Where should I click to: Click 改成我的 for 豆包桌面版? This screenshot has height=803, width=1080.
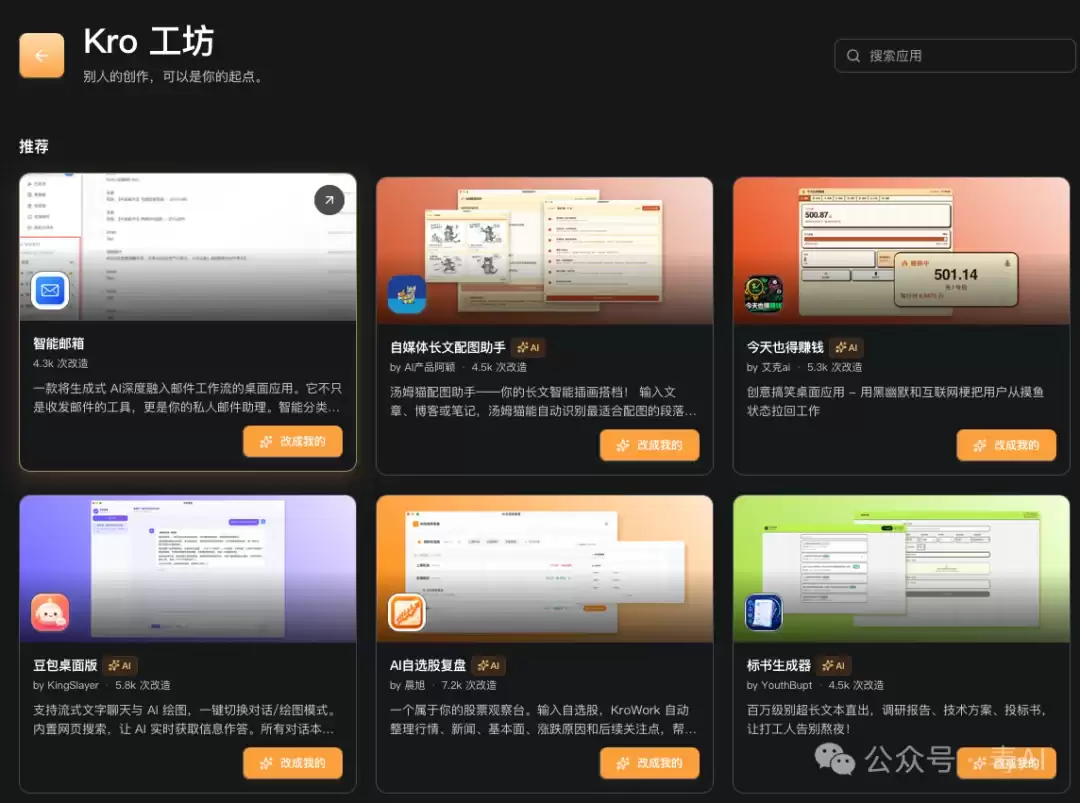(293, 763)
